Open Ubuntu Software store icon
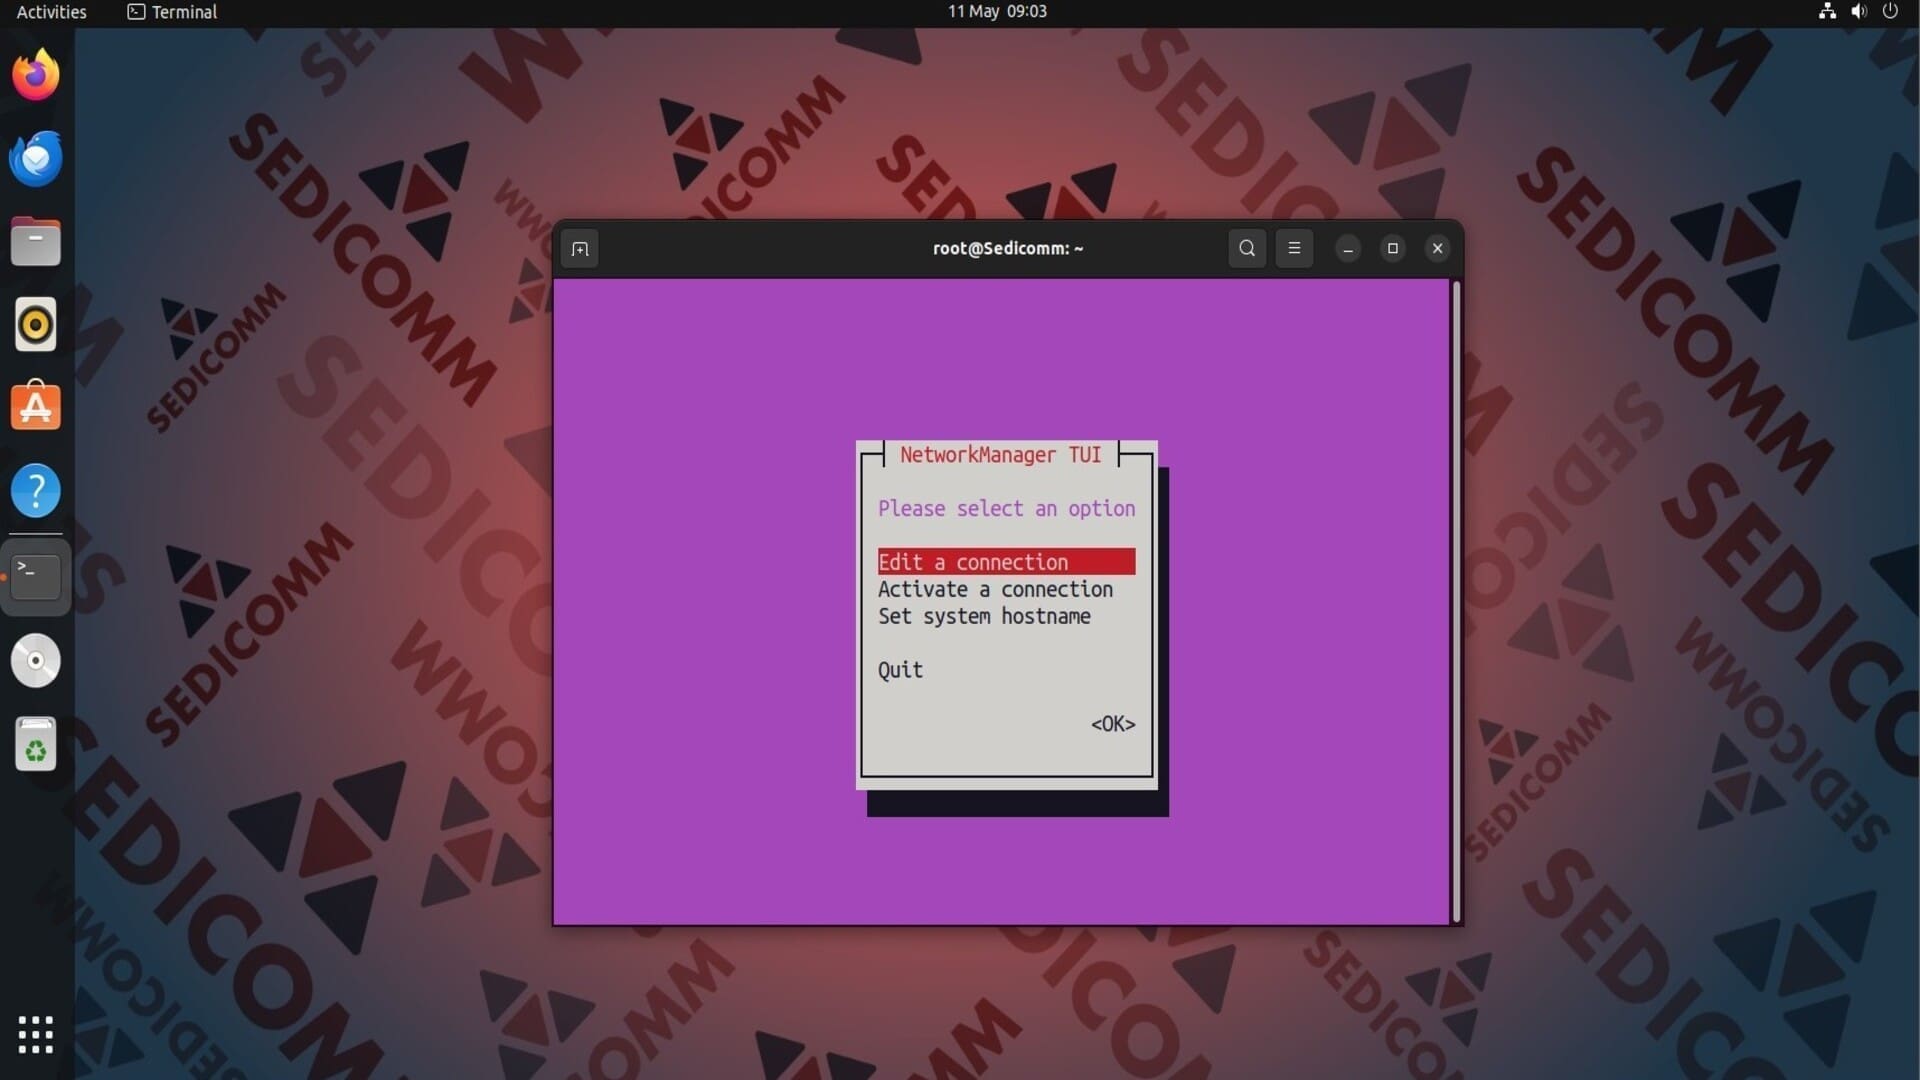The image size is (1920, 1080). pyautogui.click(x=36, y=407)
